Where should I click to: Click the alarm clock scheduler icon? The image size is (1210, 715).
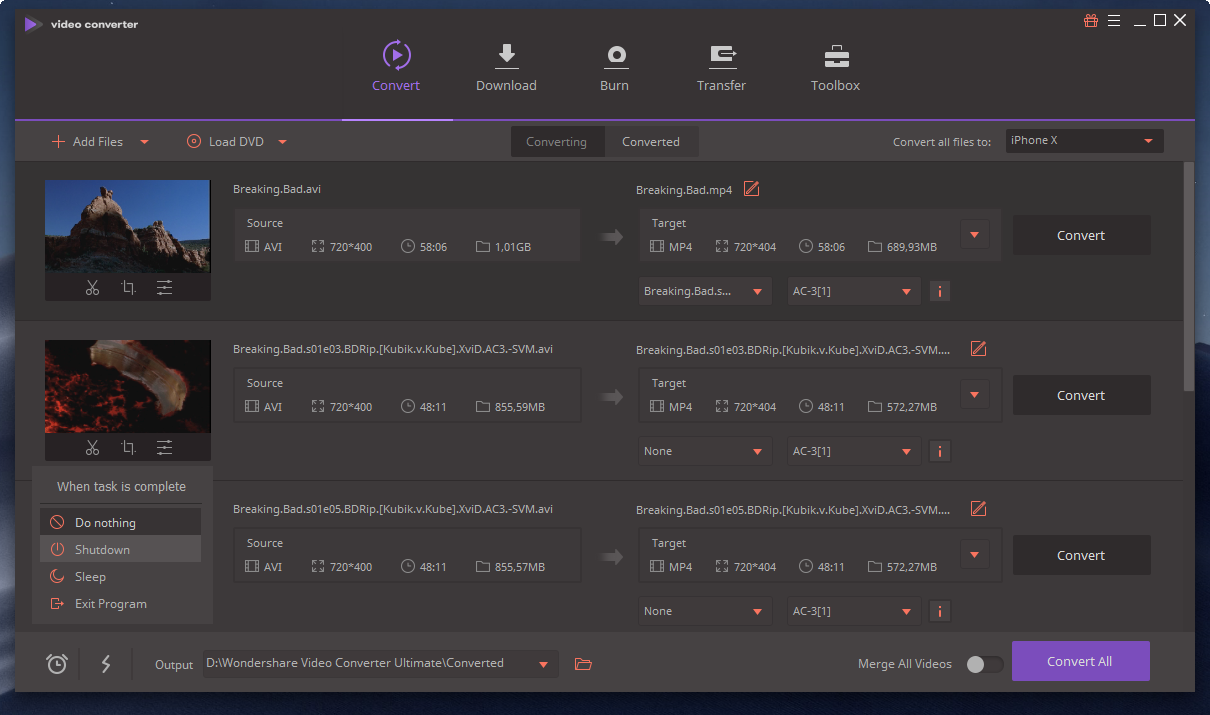pos(57,663)
